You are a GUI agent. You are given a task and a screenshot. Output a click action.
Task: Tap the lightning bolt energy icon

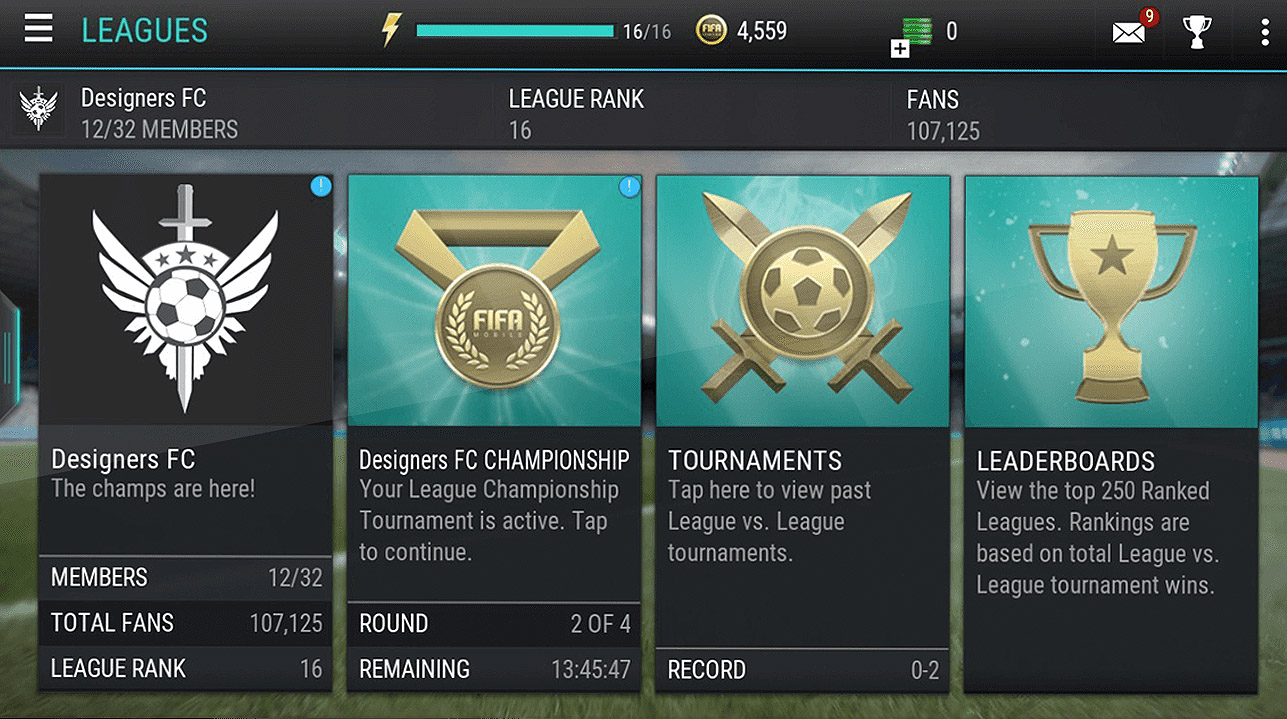coord(390,30)
